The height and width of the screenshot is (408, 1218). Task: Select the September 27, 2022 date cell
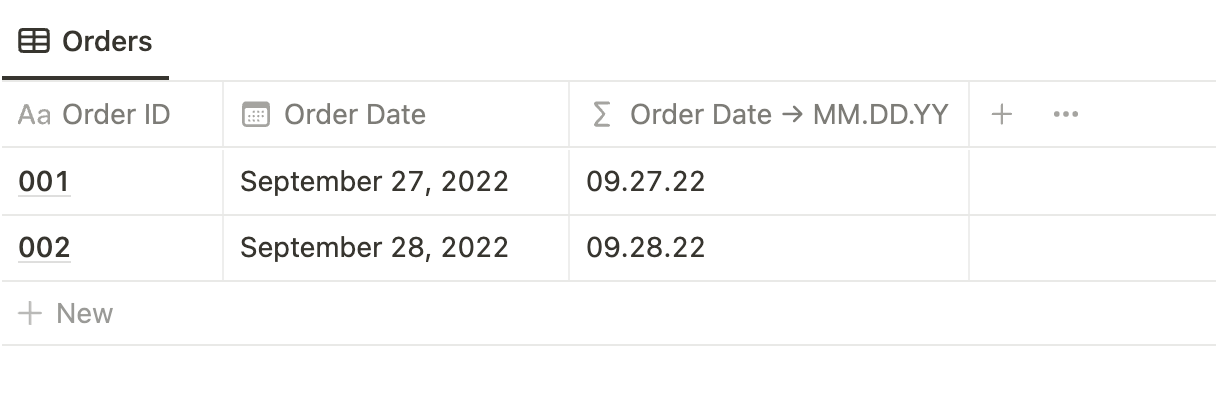point(374,182)
